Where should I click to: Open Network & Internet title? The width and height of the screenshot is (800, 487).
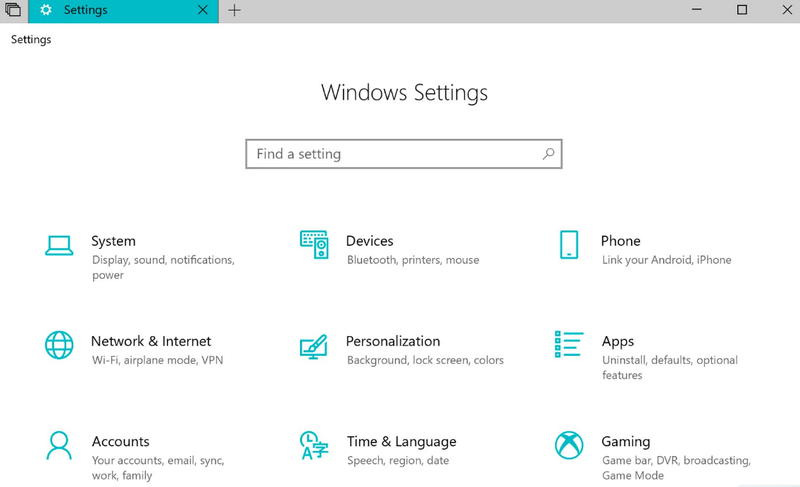(151, 341)
